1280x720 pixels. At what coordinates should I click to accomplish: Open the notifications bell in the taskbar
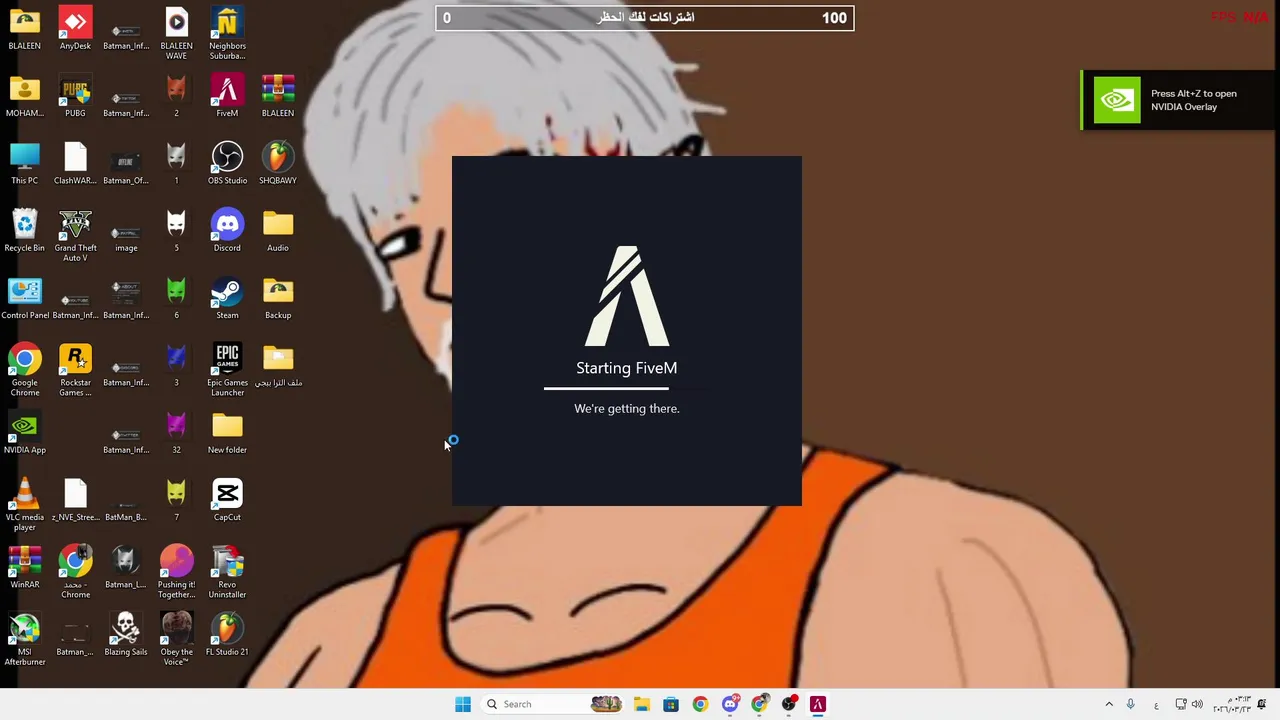[1262, 704]
